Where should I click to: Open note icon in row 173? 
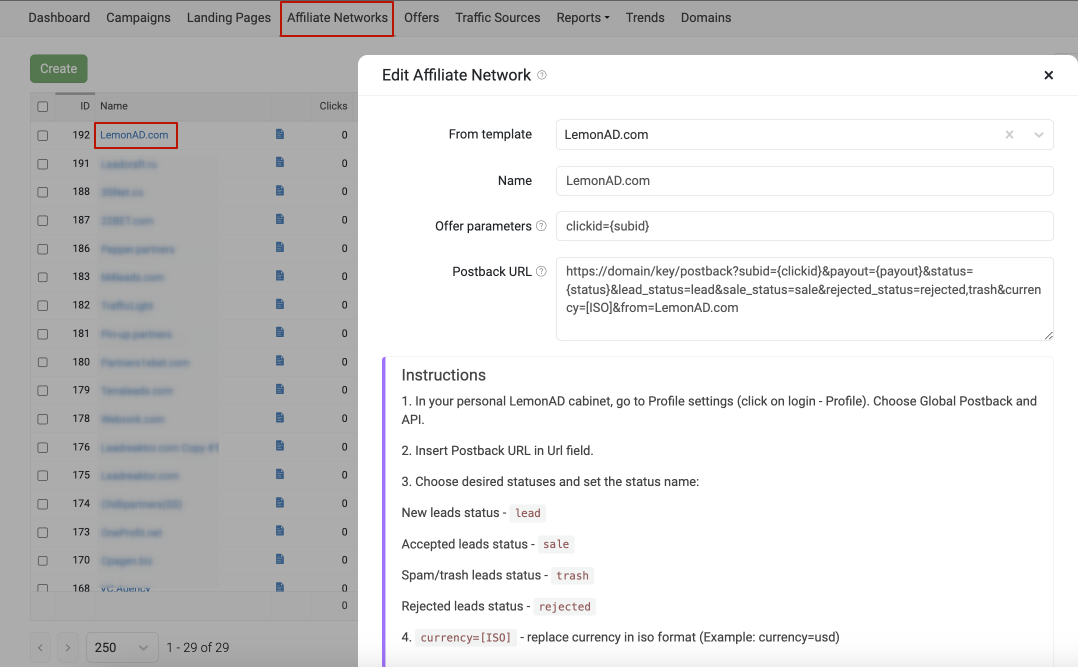click(280, 531)
